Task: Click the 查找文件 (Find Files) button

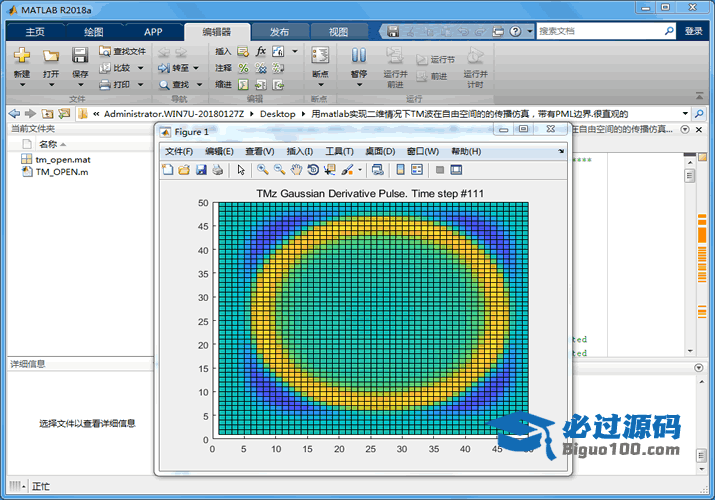Action: click(x=123, y=51)
